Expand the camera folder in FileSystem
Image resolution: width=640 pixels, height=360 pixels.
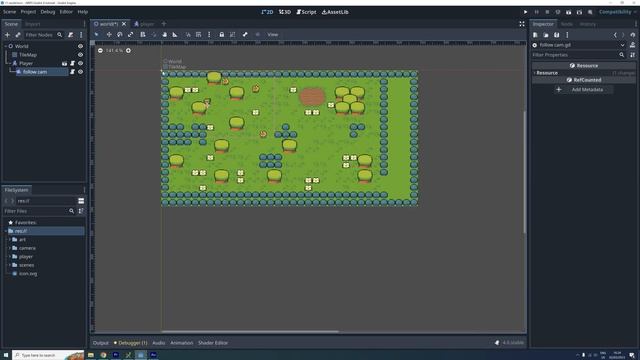pos(9,248)
